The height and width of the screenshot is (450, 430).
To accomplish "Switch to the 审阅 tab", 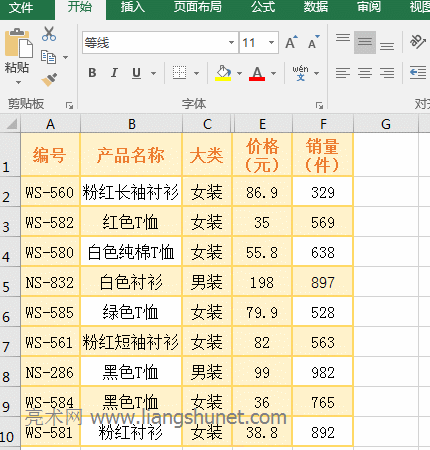I will click(x=369, y=7).
